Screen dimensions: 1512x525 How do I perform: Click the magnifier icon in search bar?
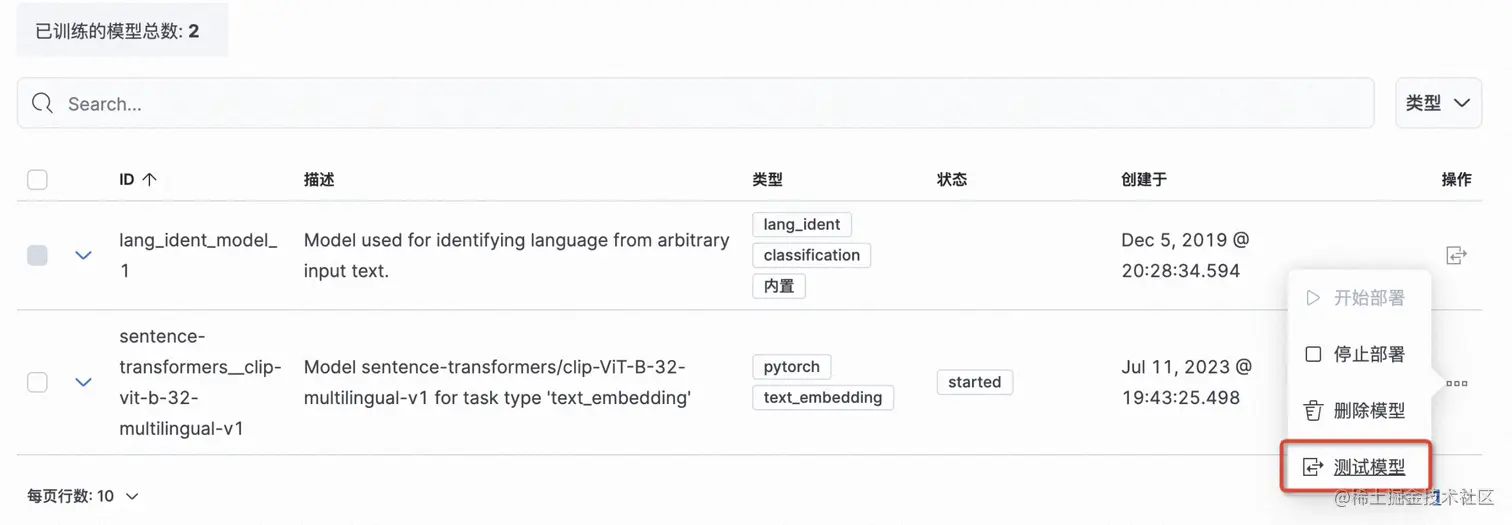[x=42, y=104]
